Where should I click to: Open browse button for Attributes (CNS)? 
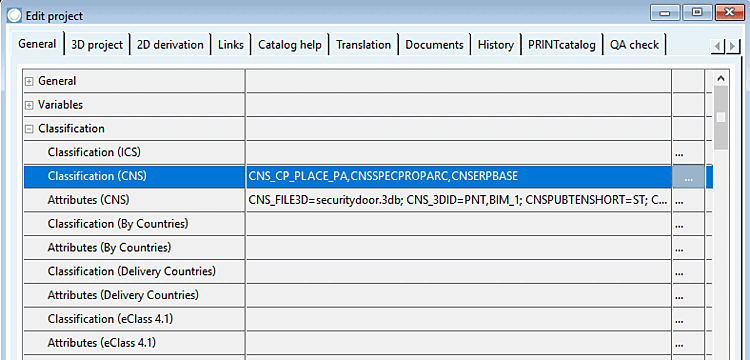(688, 200)
